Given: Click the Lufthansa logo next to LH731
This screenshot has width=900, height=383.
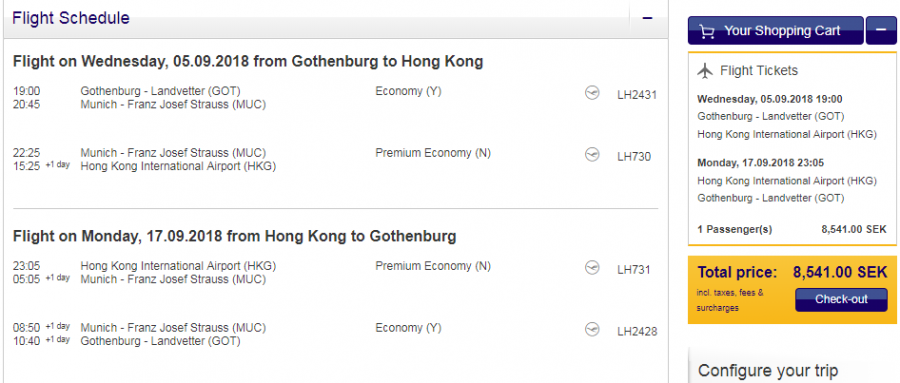Looking at the screenshot, I should 592,268.
